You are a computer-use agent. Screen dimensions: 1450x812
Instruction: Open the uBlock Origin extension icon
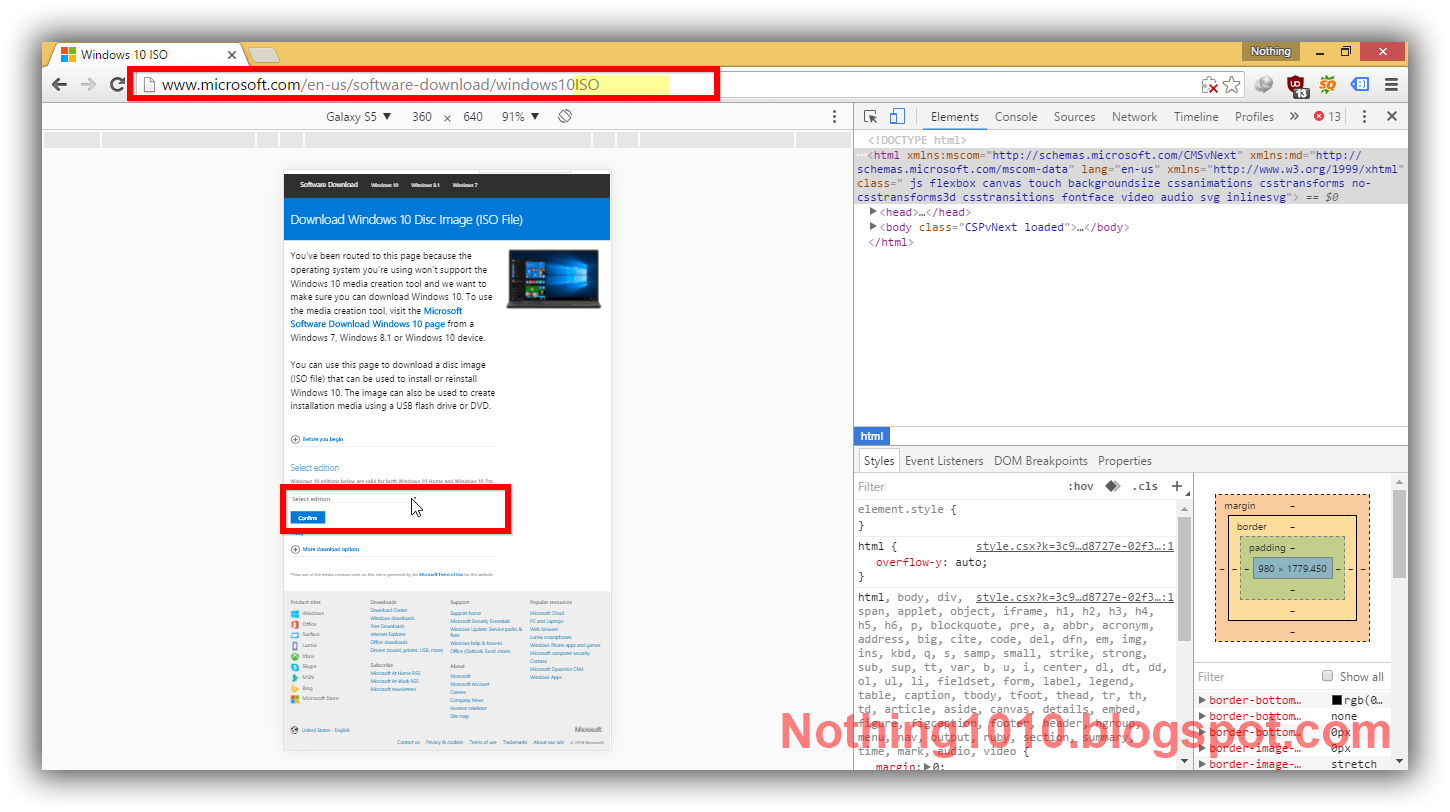coord(1297,86)
